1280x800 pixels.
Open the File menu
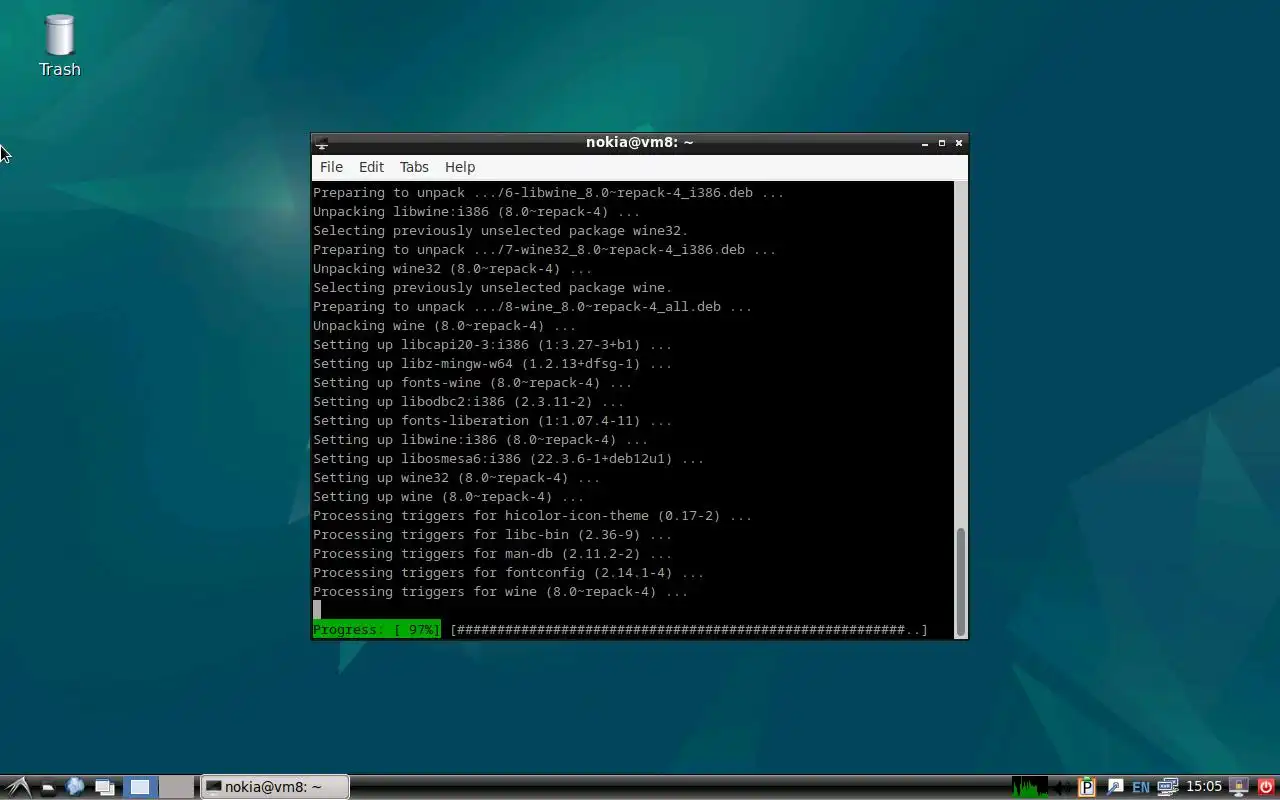[x=331, y=167]
